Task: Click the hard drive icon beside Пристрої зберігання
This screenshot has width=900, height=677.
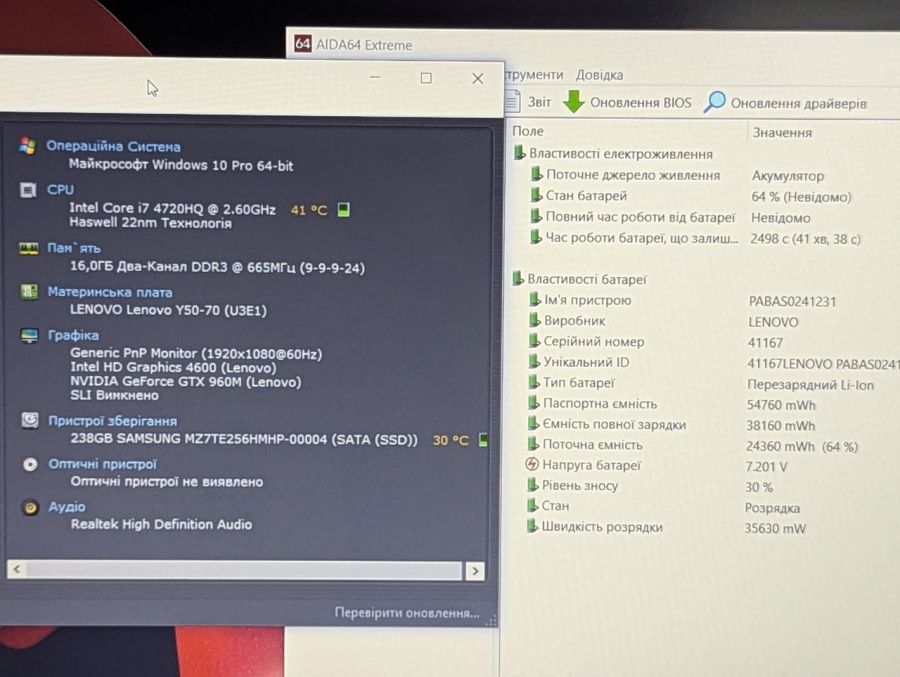Action: pyautogui.click(x=30, y=420)
